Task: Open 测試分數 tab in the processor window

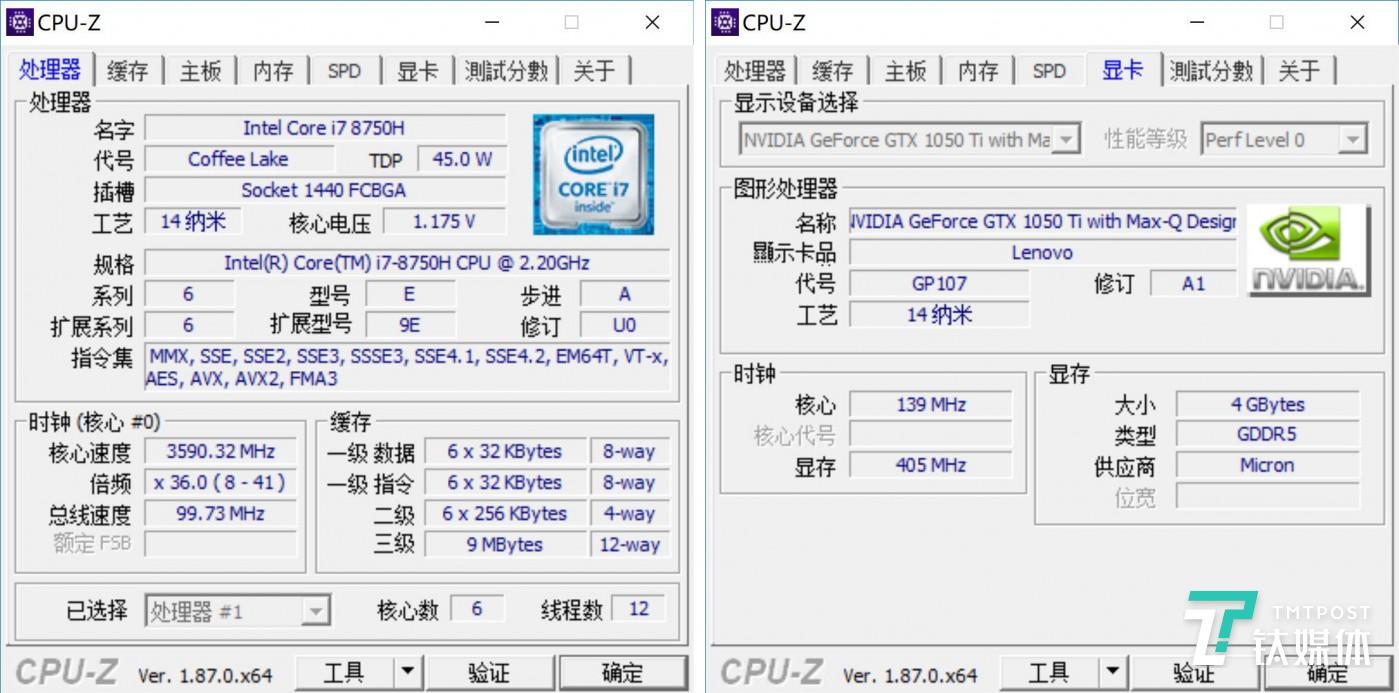Action: (507, 71)
